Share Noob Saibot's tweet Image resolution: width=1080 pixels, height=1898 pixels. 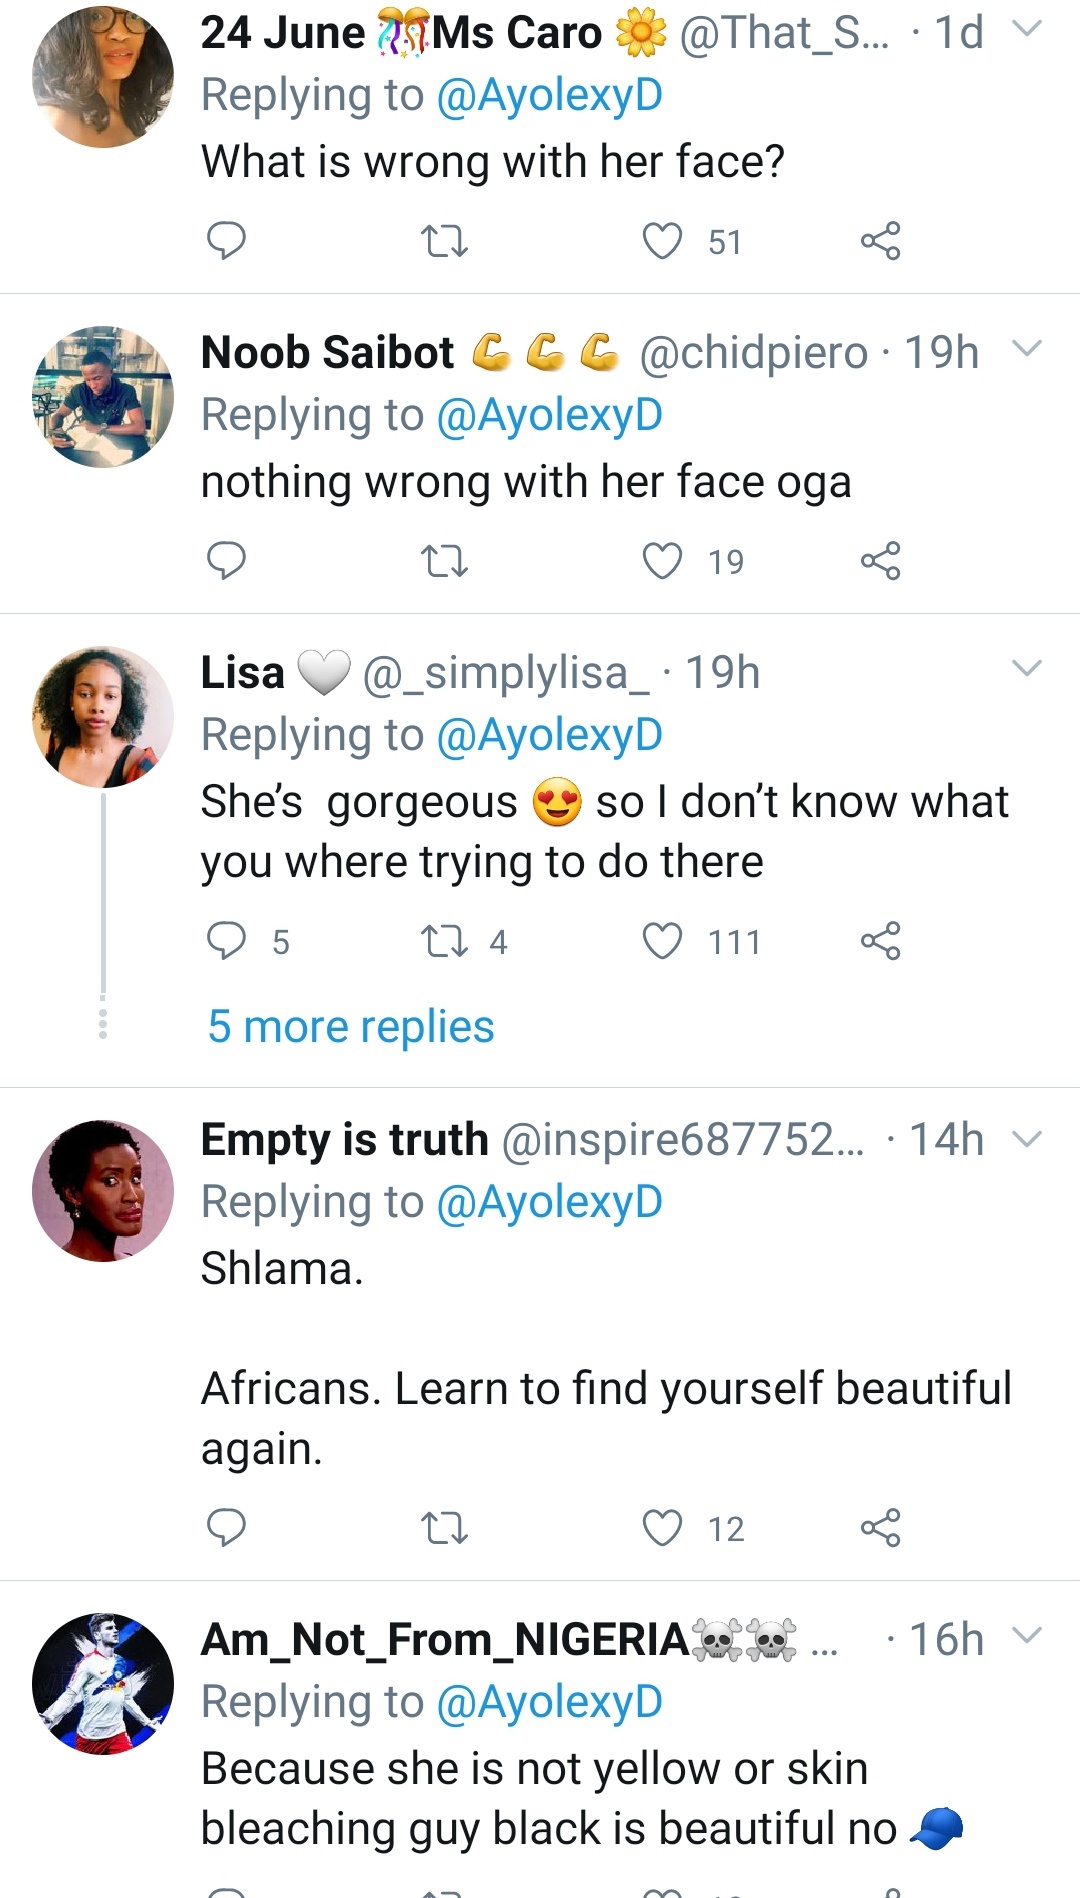coord(880,561)
